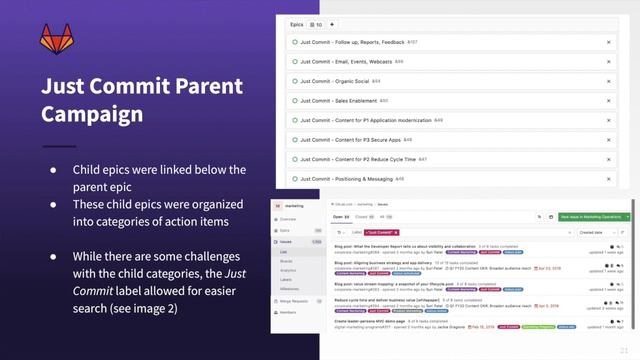The width and height of the screenshot is (640, 360).
Task: Click the GitLab fox logo
Action: click(57, 39)
